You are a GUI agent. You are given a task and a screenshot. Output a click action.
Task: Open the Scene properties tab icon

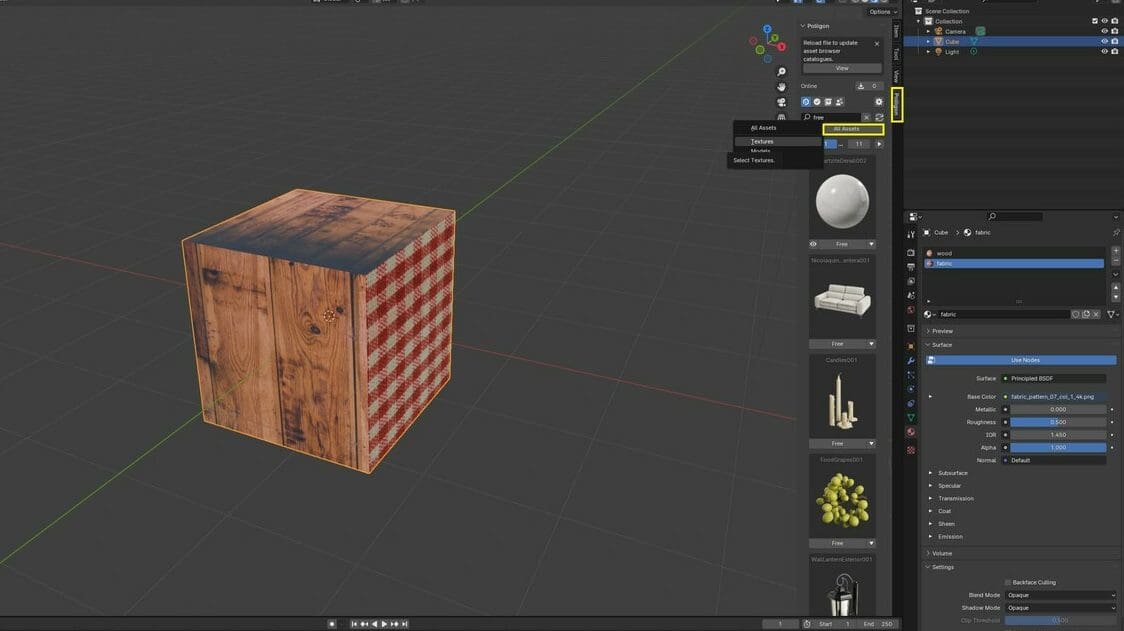click(x=911, y=295)
